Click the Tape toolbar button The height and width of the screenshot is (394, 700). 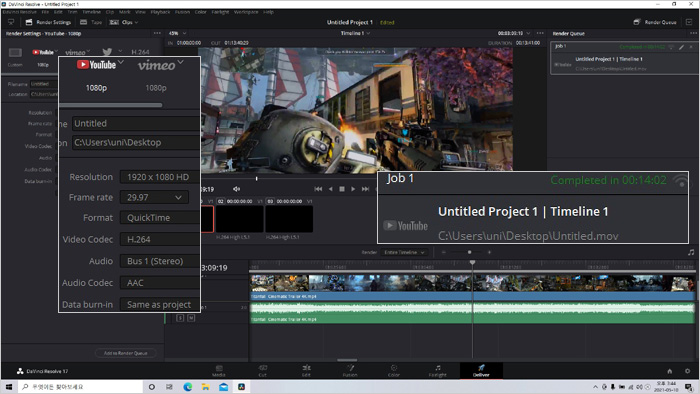point(91,22)
